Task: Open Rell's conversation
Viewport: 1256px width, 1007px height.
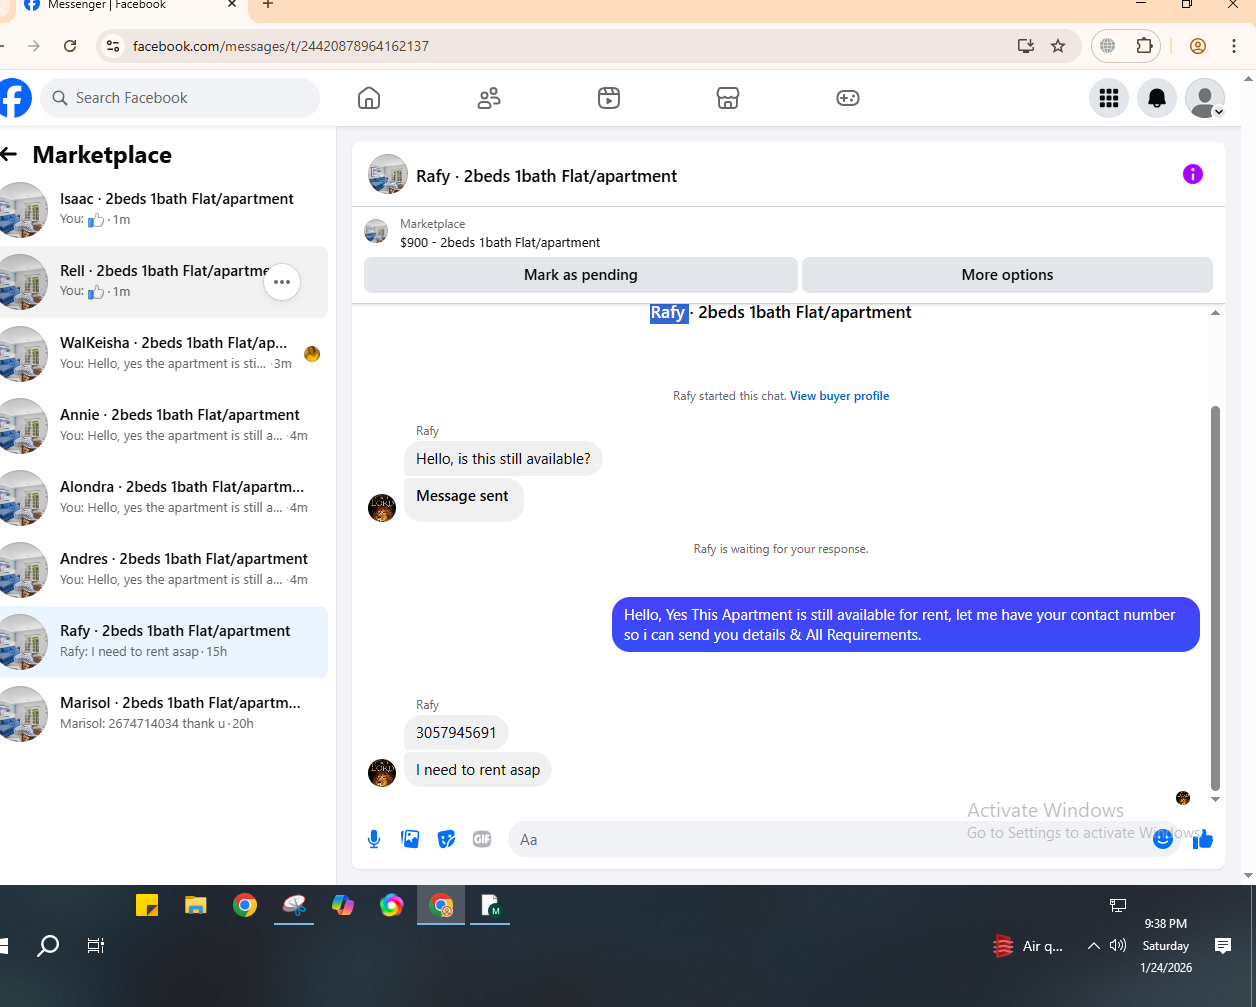Action: [x=164, y=281]
